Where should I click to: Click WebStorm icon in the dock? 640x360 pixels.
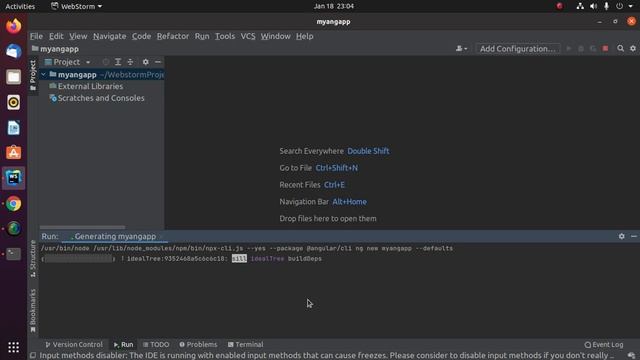coord(13,178)
